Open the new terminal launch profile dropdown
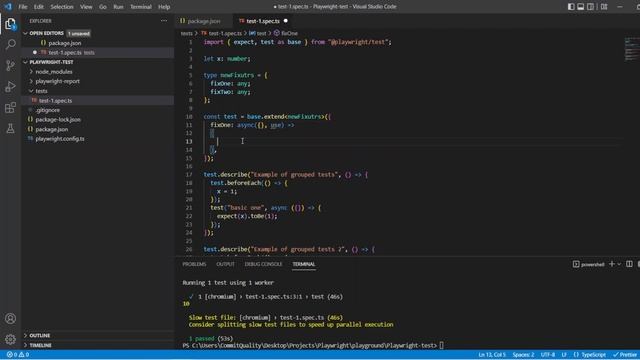The image size is (640, 360). click(x=619, y=264)
